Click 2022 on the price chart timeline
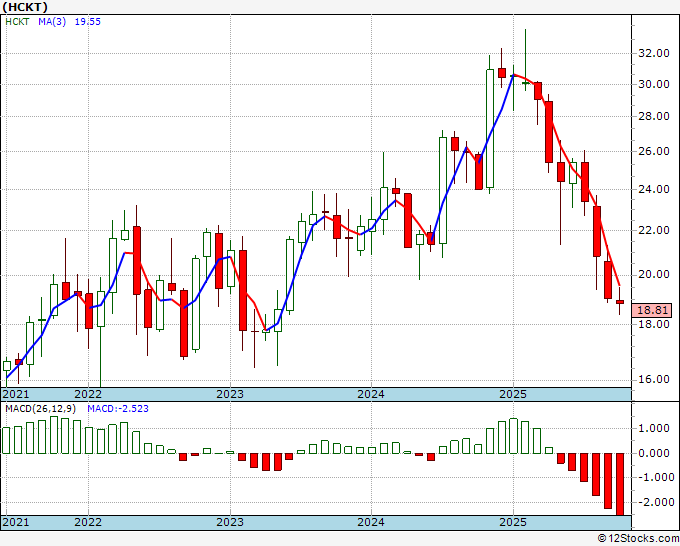Screen dimensions: 680x546 [x=88, y=394]
